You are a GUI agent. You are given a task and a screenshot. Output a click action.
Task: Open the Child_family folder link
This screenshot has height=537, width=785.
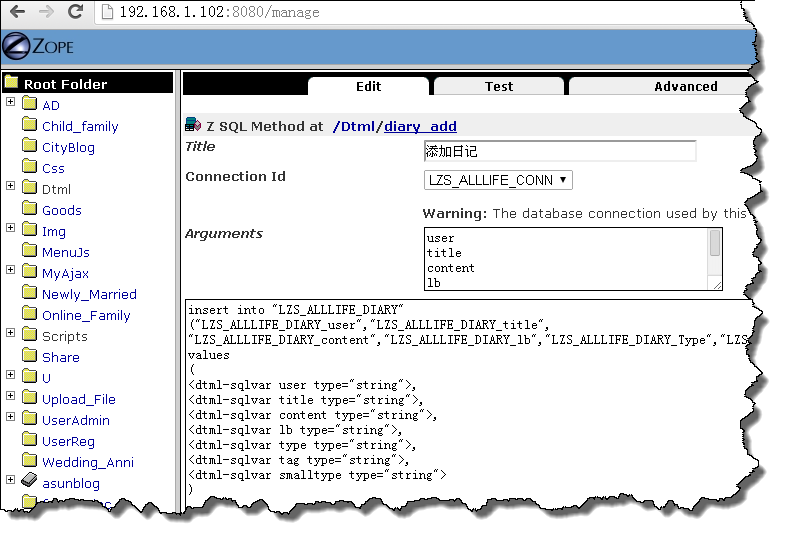(x=80, y=126)
